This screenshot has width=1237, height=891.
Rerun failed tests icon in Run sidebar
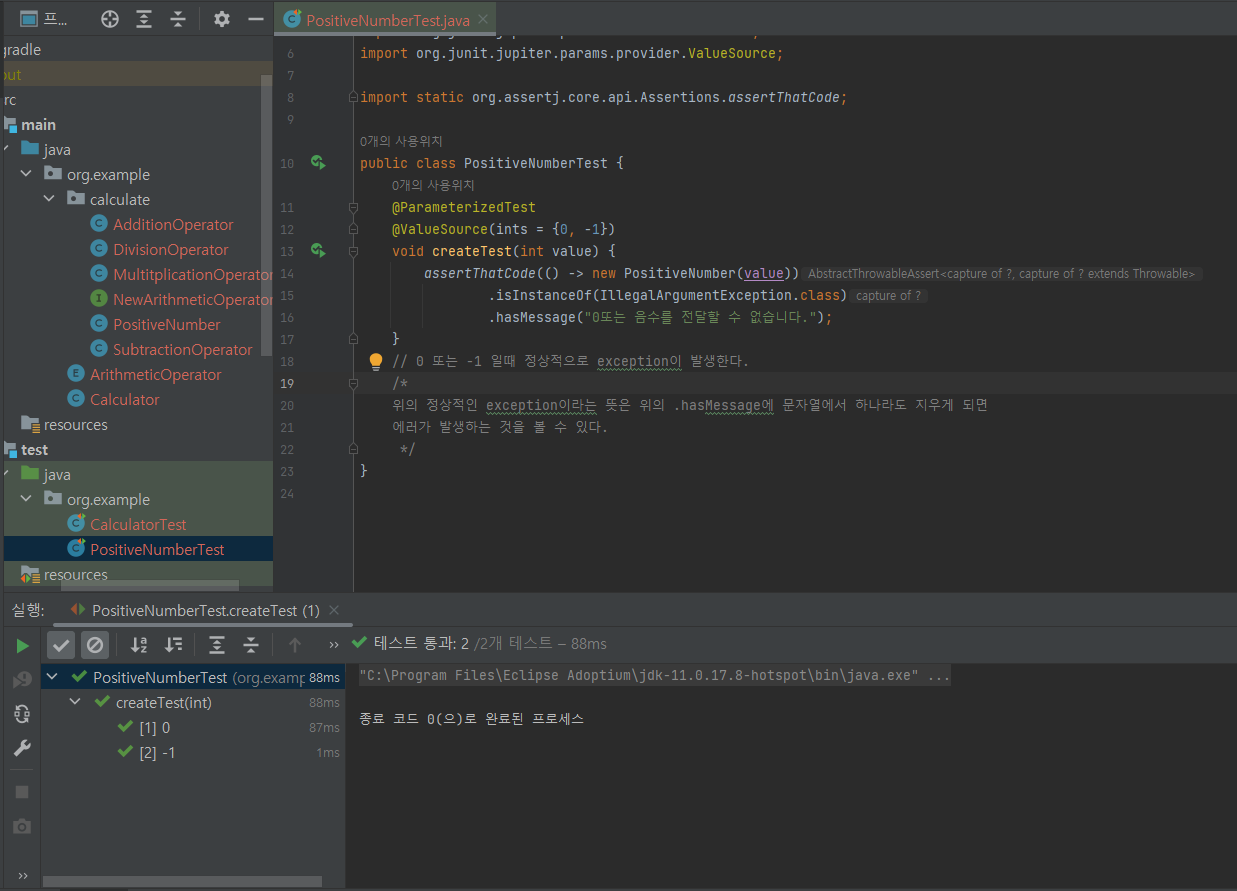click(22, 680)
